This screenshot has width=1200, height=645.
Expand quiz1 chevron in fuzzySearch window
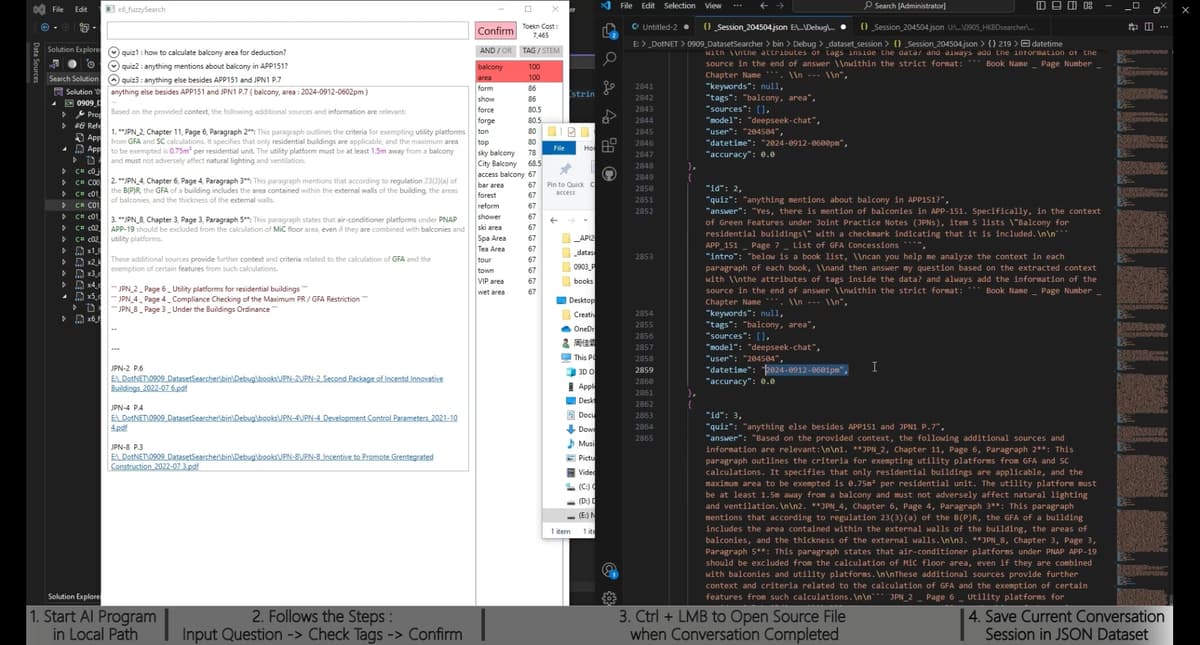pyautogui.click(x=113, y=53)
